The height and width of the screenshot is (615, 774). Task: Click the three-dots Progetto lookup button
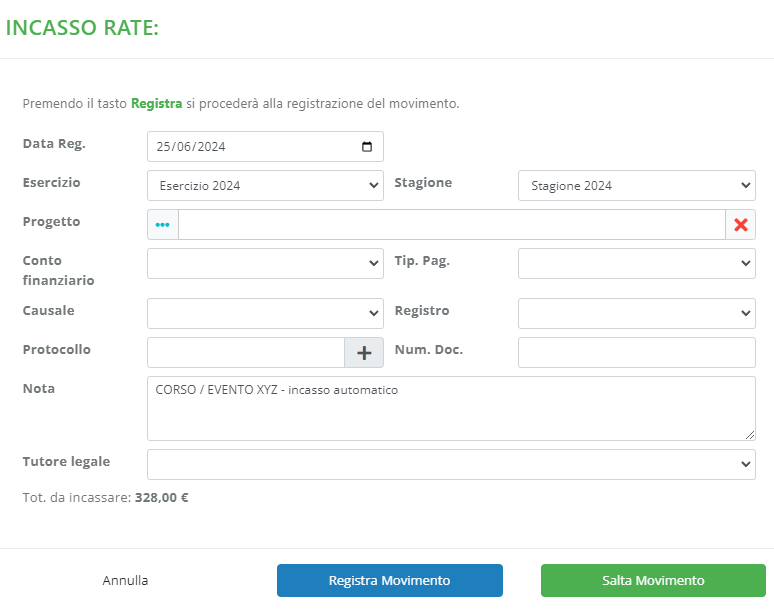click(x=163, y=225)
